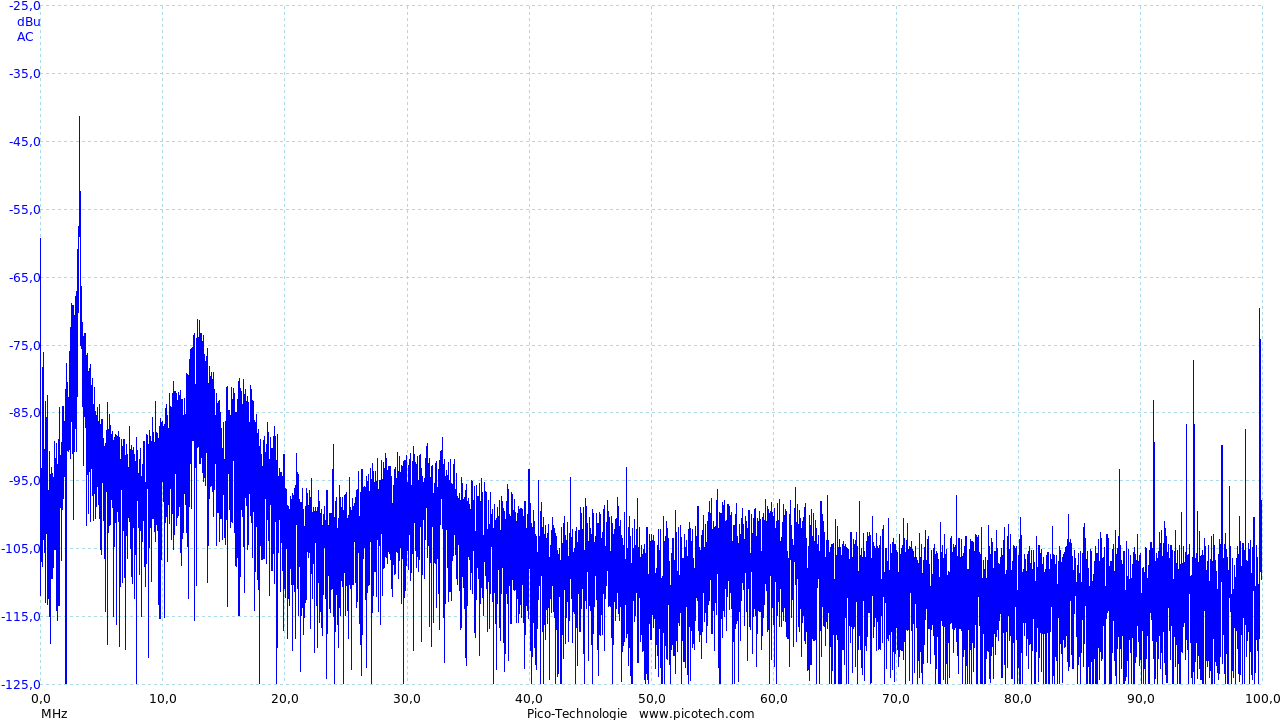Click the -95,0 y-axis label
The height and width of the screenshot is (720, 1280).
click(x=25, y=480)
